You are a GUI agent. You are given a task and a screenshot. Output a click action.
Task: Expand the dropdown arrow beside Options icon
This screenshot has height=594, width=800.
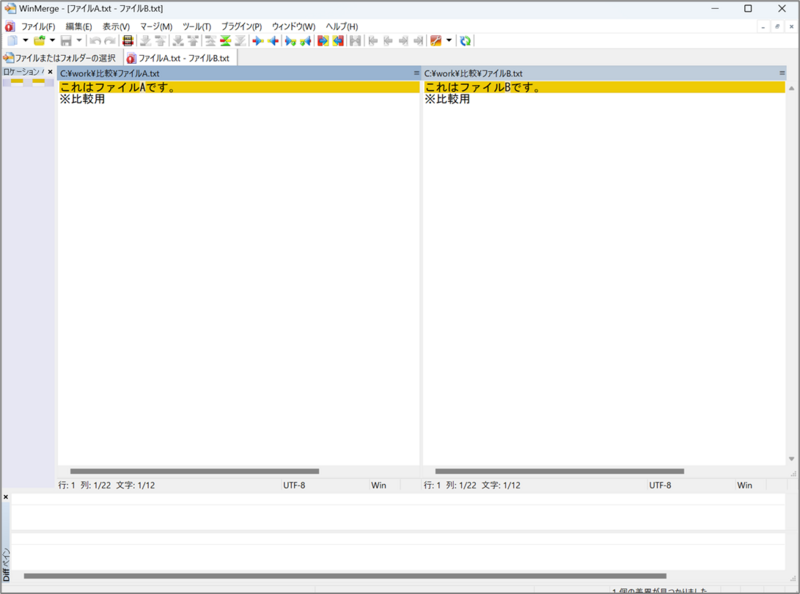click(449, 40)
